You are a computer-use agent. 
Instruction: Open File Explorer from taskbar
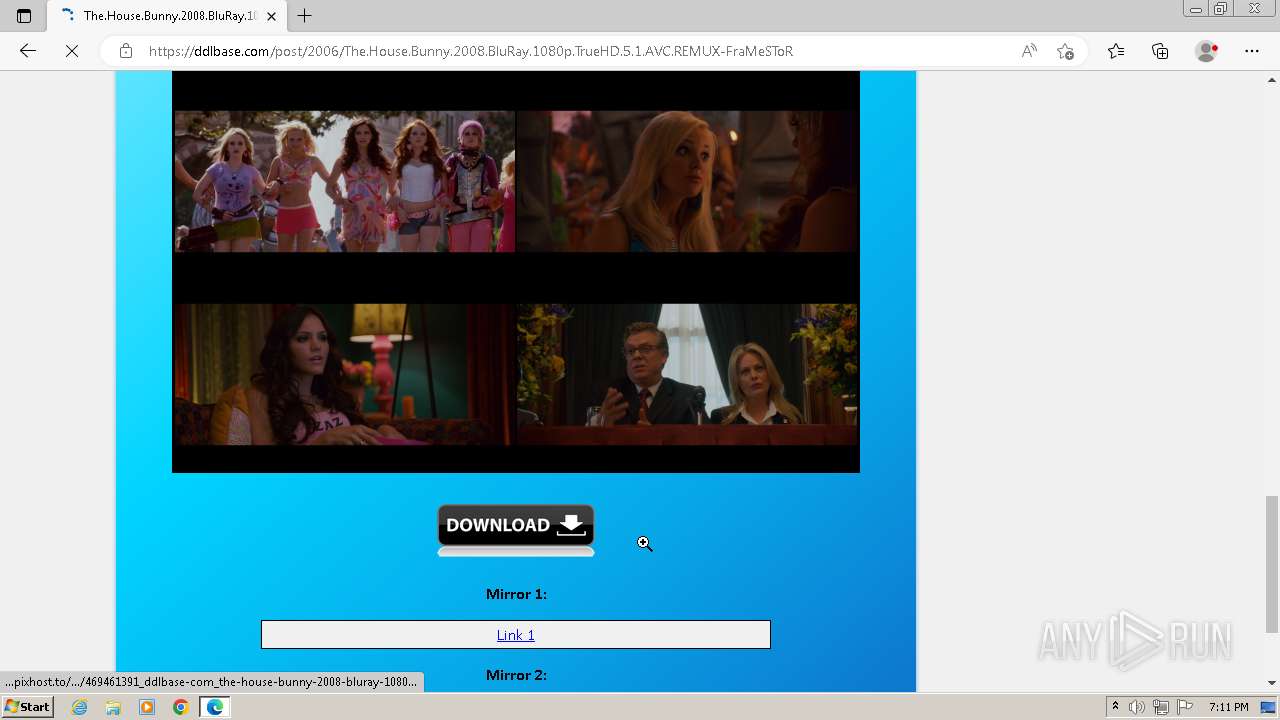click(x=113, y=707)
